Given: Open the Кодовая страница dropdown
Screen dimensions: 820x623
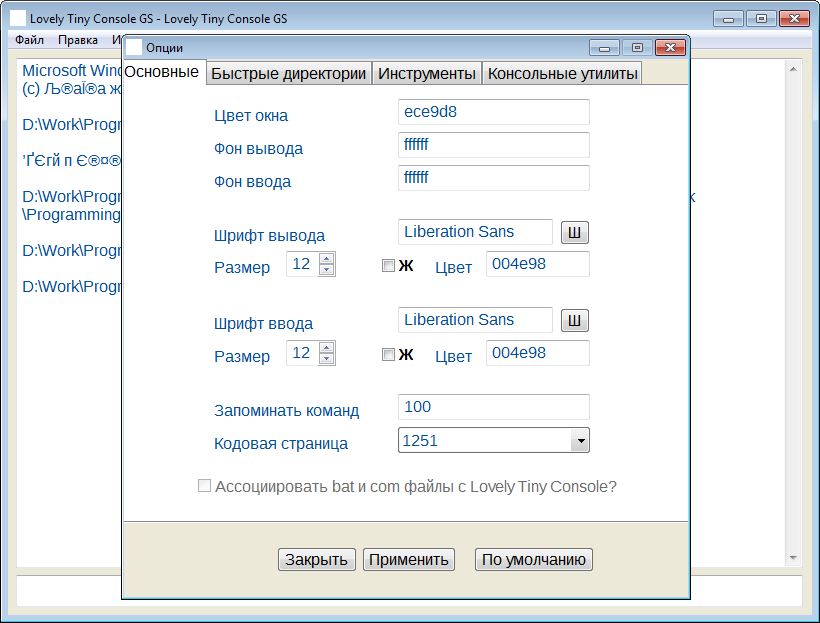Looking at the screenshot, I should click(x=580, y=440).
